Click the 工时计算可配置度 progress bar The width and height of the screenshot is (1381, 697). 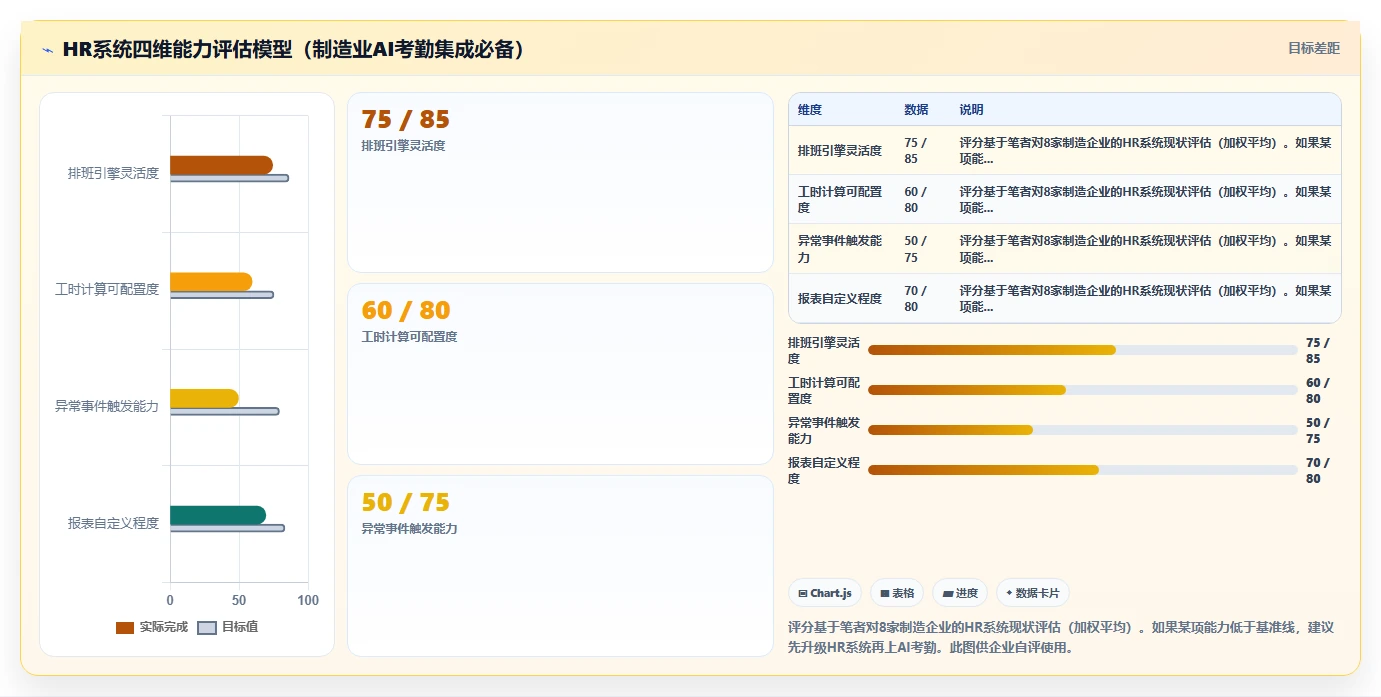(x=1083, y=390)
